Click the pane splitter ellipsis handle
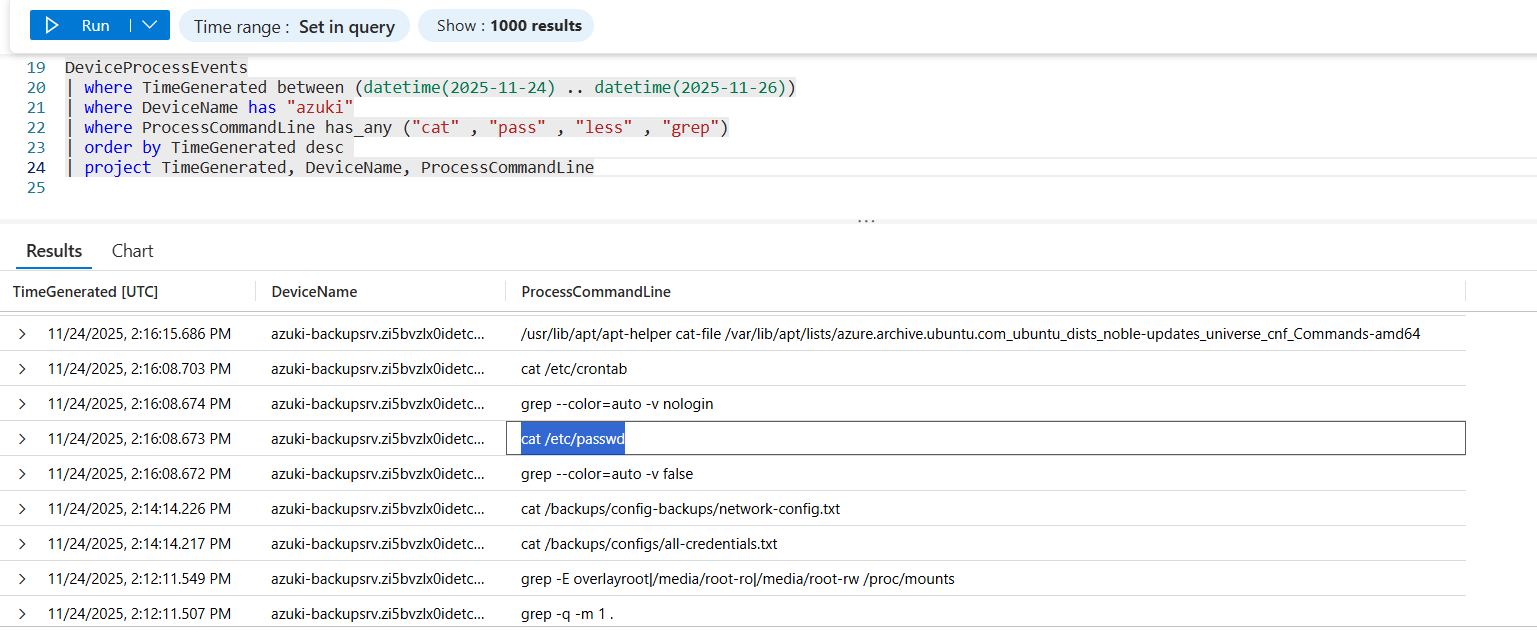This screenshot has height=638, width=1537. click(866, 221)
